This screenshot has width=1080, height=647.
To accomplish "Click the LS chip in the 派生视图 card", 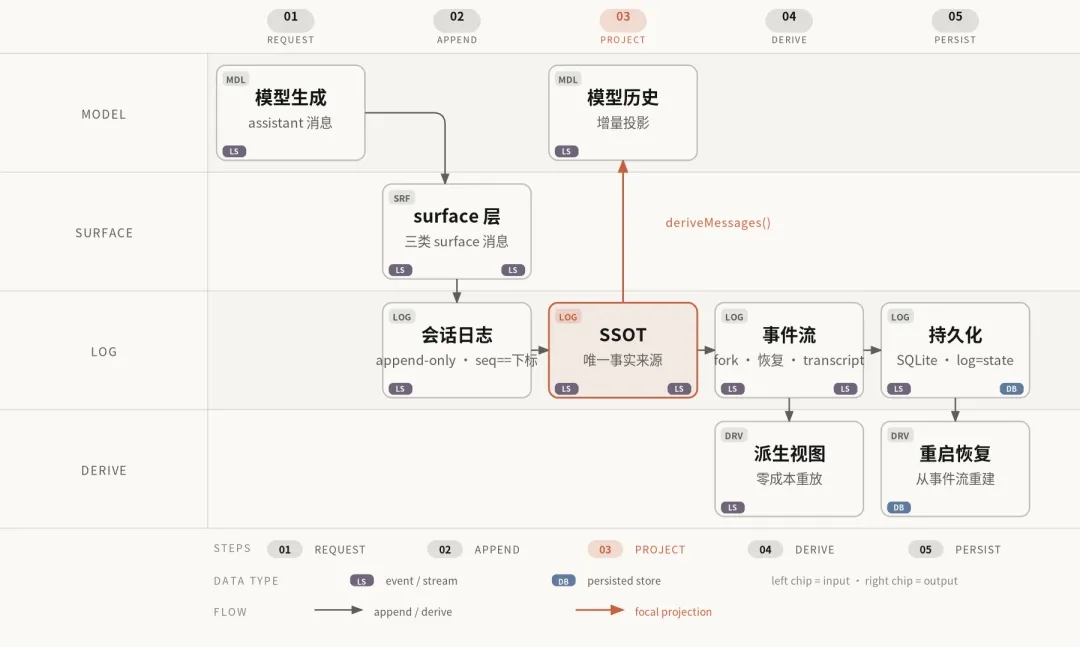I will tap(733, 508).
